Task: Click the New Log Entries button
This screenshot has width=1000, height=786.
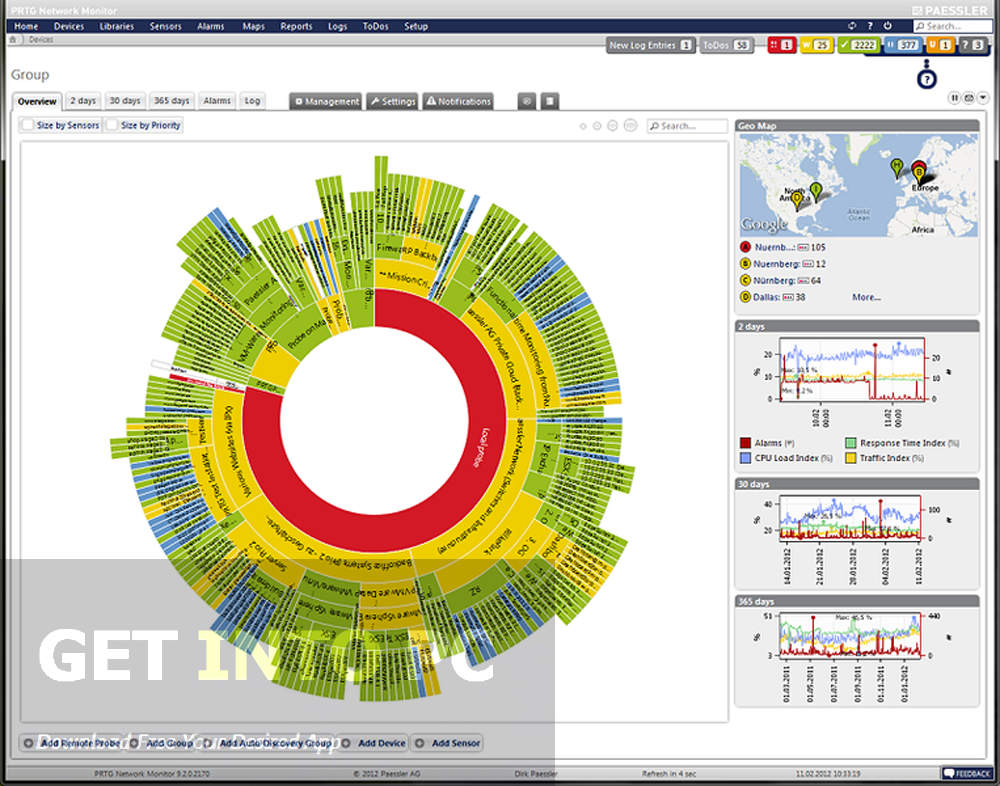Action: tap(650, 45)
